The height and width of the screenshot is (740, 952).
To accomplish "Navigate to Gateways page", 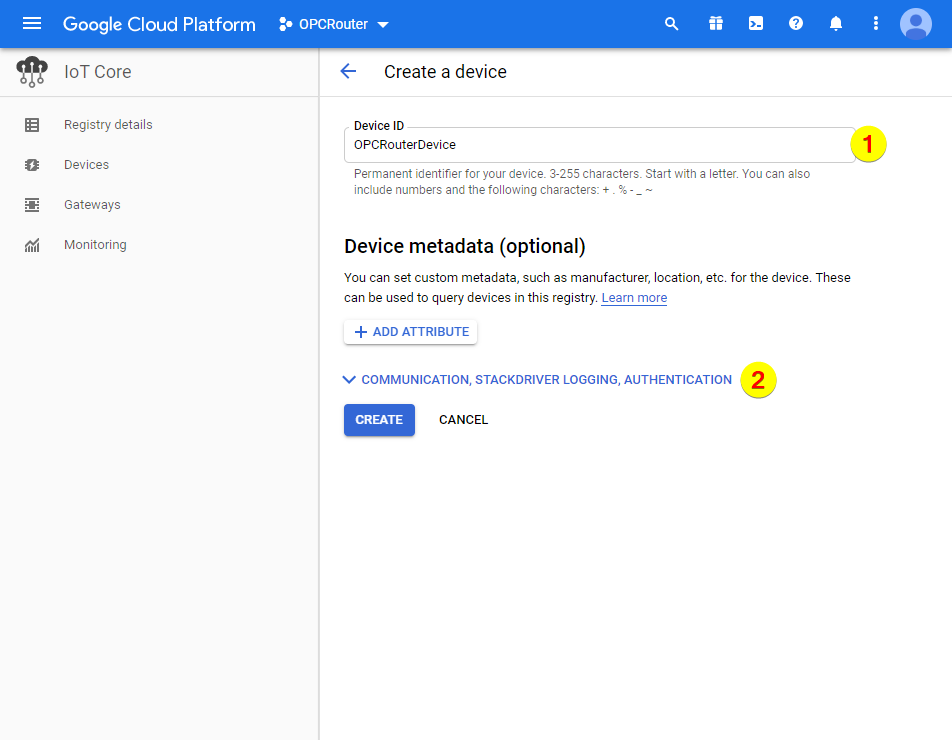I will 92,205.
